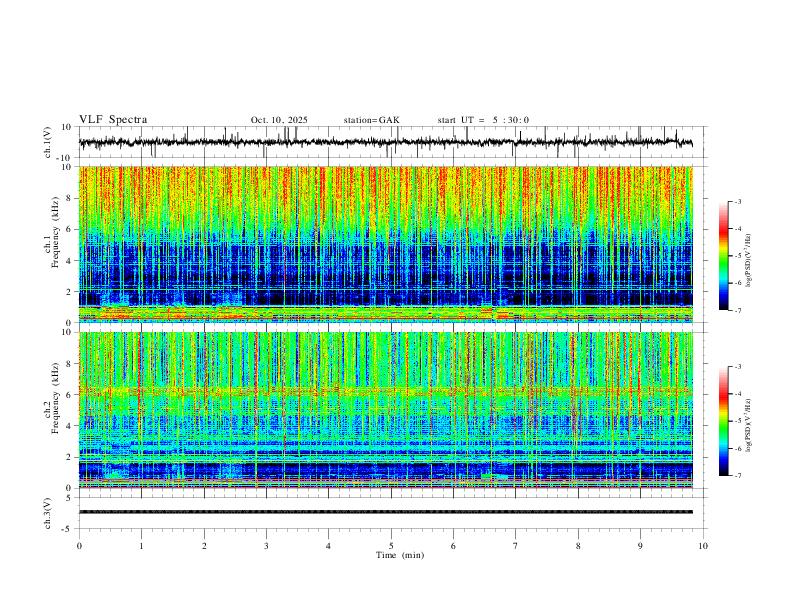Click the "-4" tick on lower colorbar

[737, 394]
